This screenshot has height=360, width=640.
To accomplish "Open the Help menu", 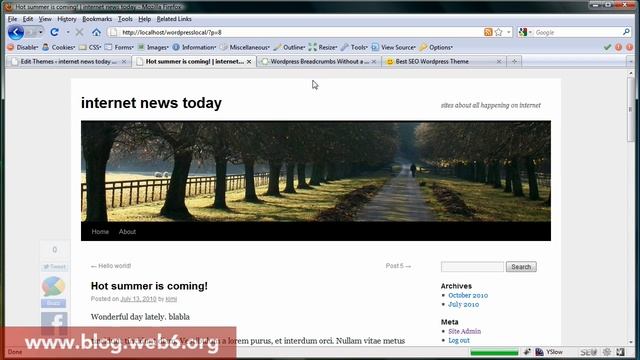I will click(144, 19).
